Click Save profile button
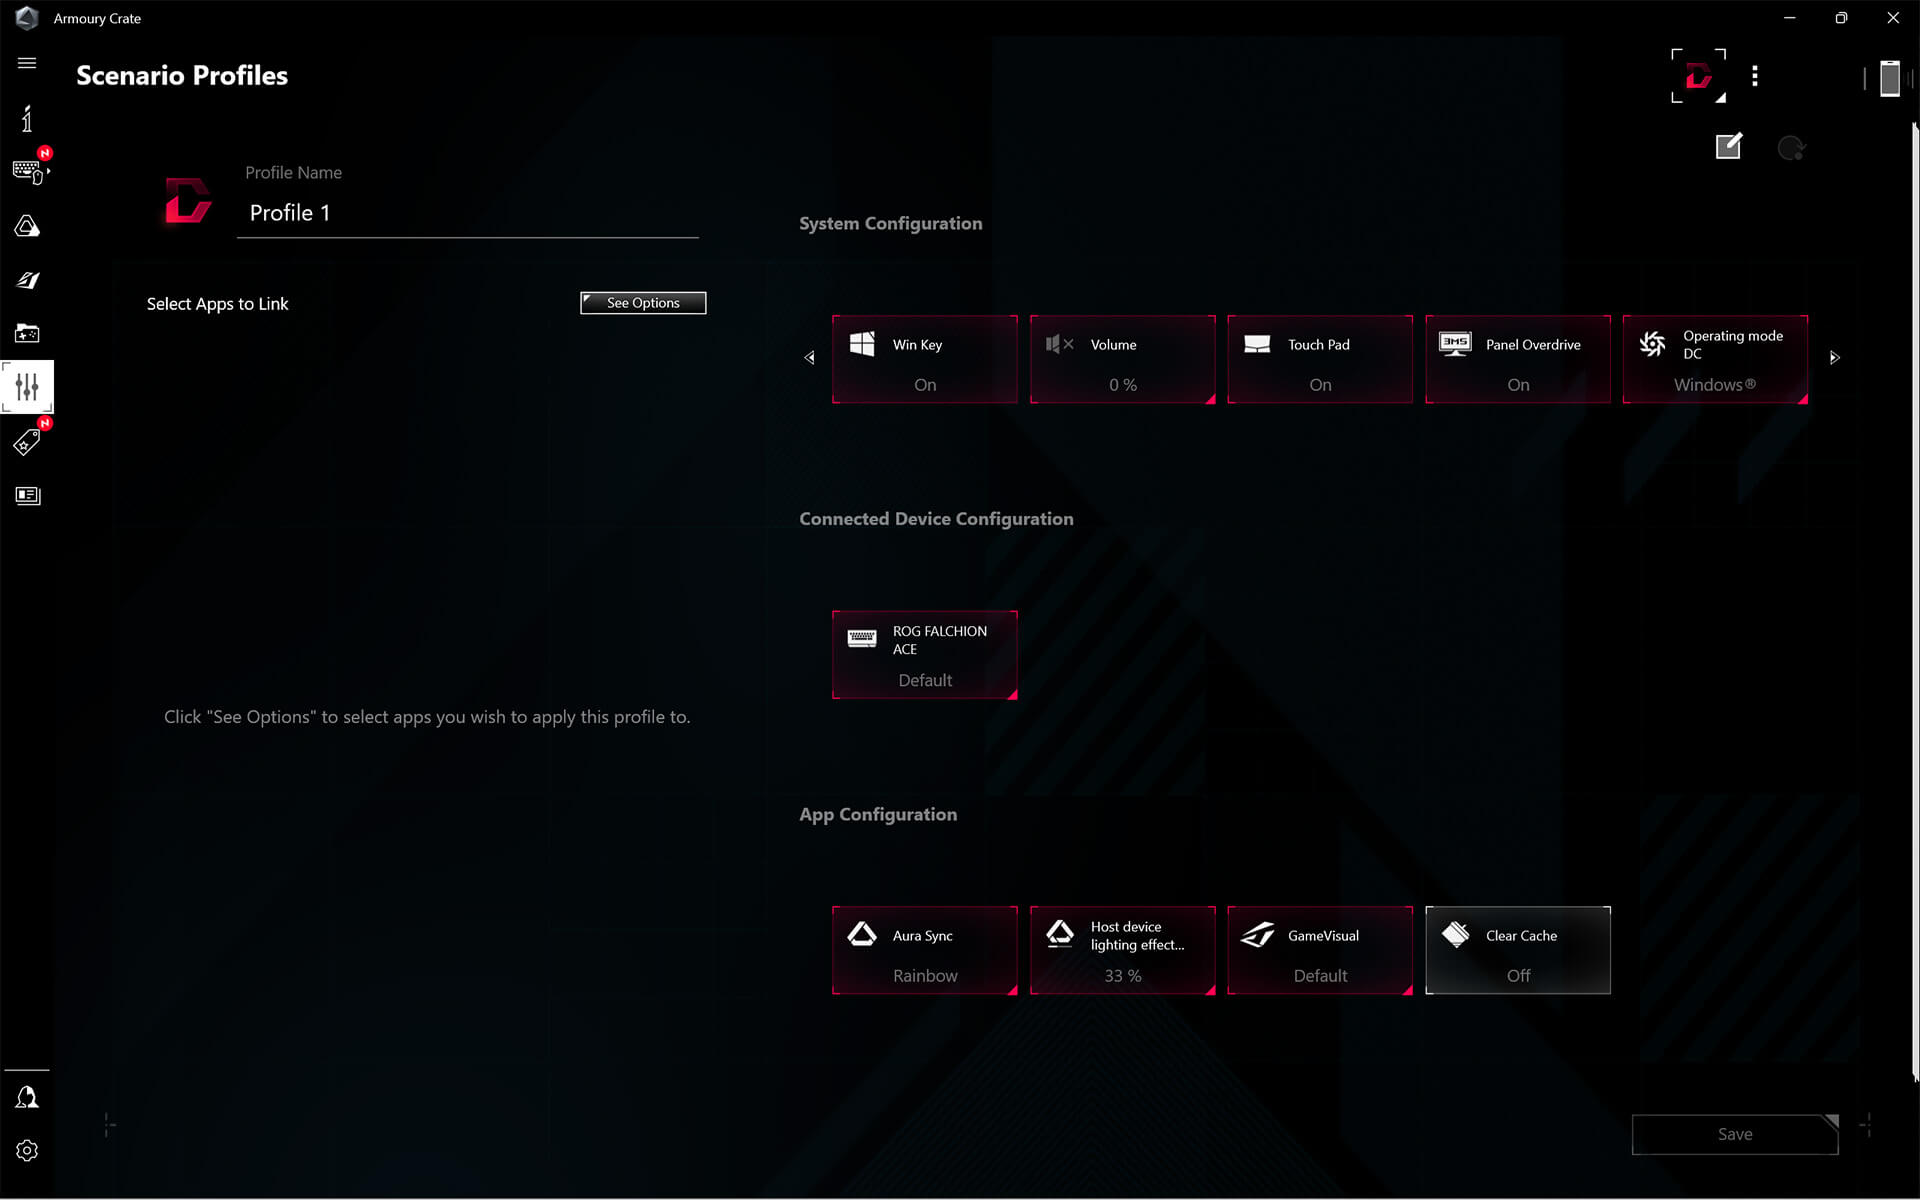The width and height of the screenshot is (1920, 1200). click(x=1732, y=1132)
